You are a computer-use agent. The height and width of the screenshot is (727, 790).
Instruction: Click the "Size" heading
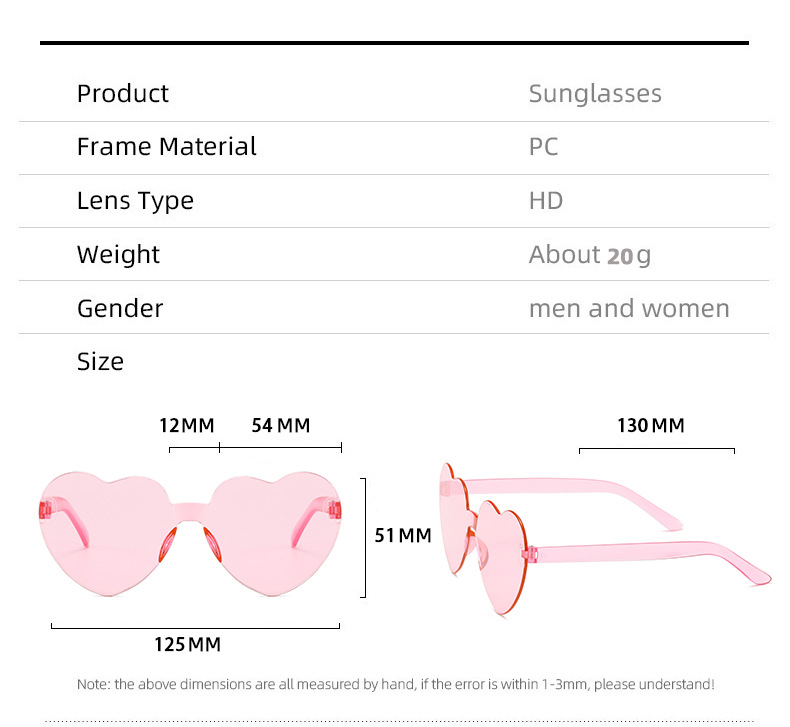[x=100, y=361]
